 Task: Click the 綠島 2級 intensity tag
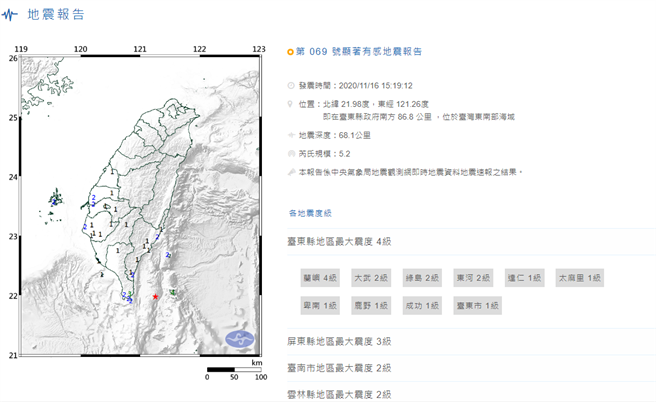coord(421,277)
